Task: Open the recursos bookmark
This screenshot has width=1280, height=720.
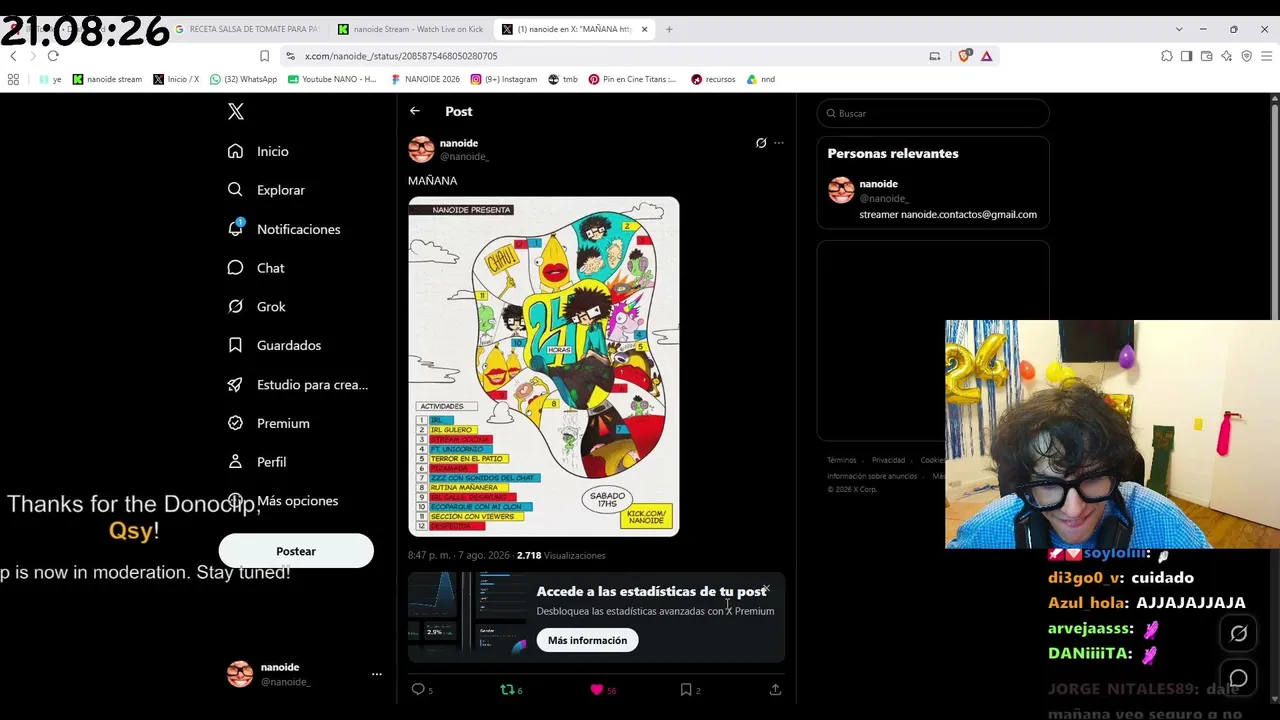Action: 713,79
